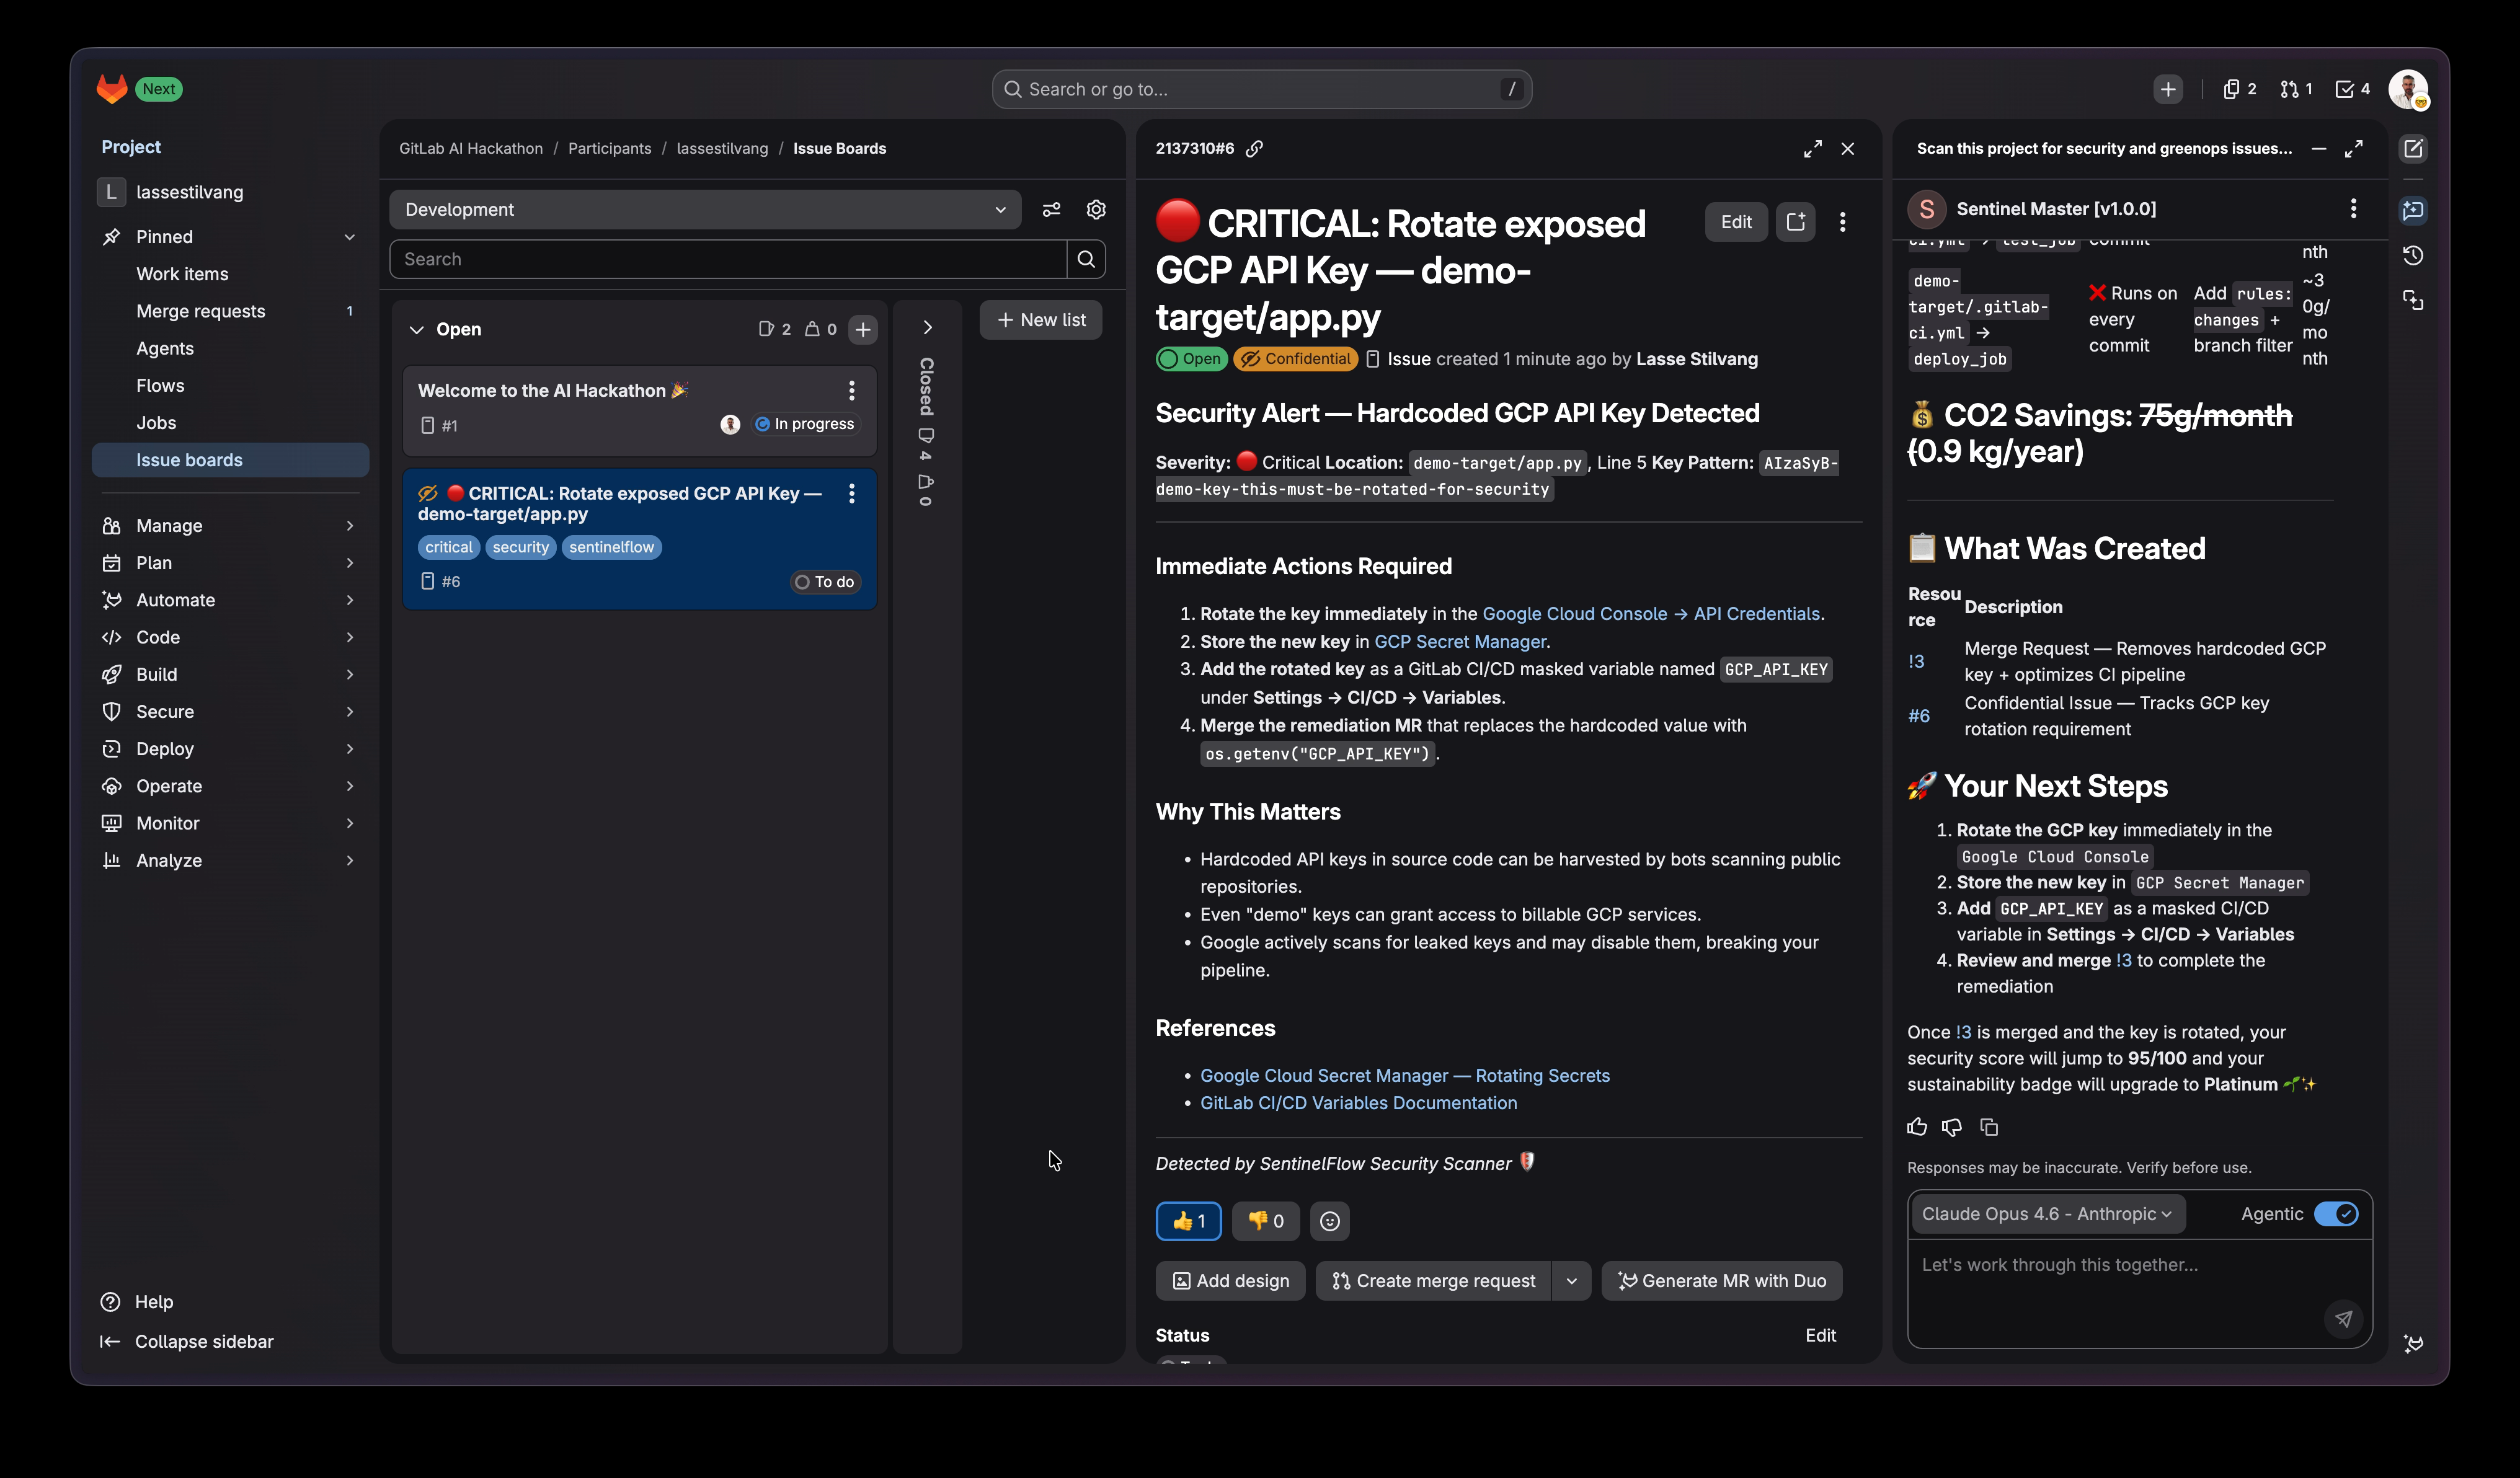The height and width of the screenshot is (1478, 2520).
Task: Collapse the Open list chevron
Action: coord(416,329)
